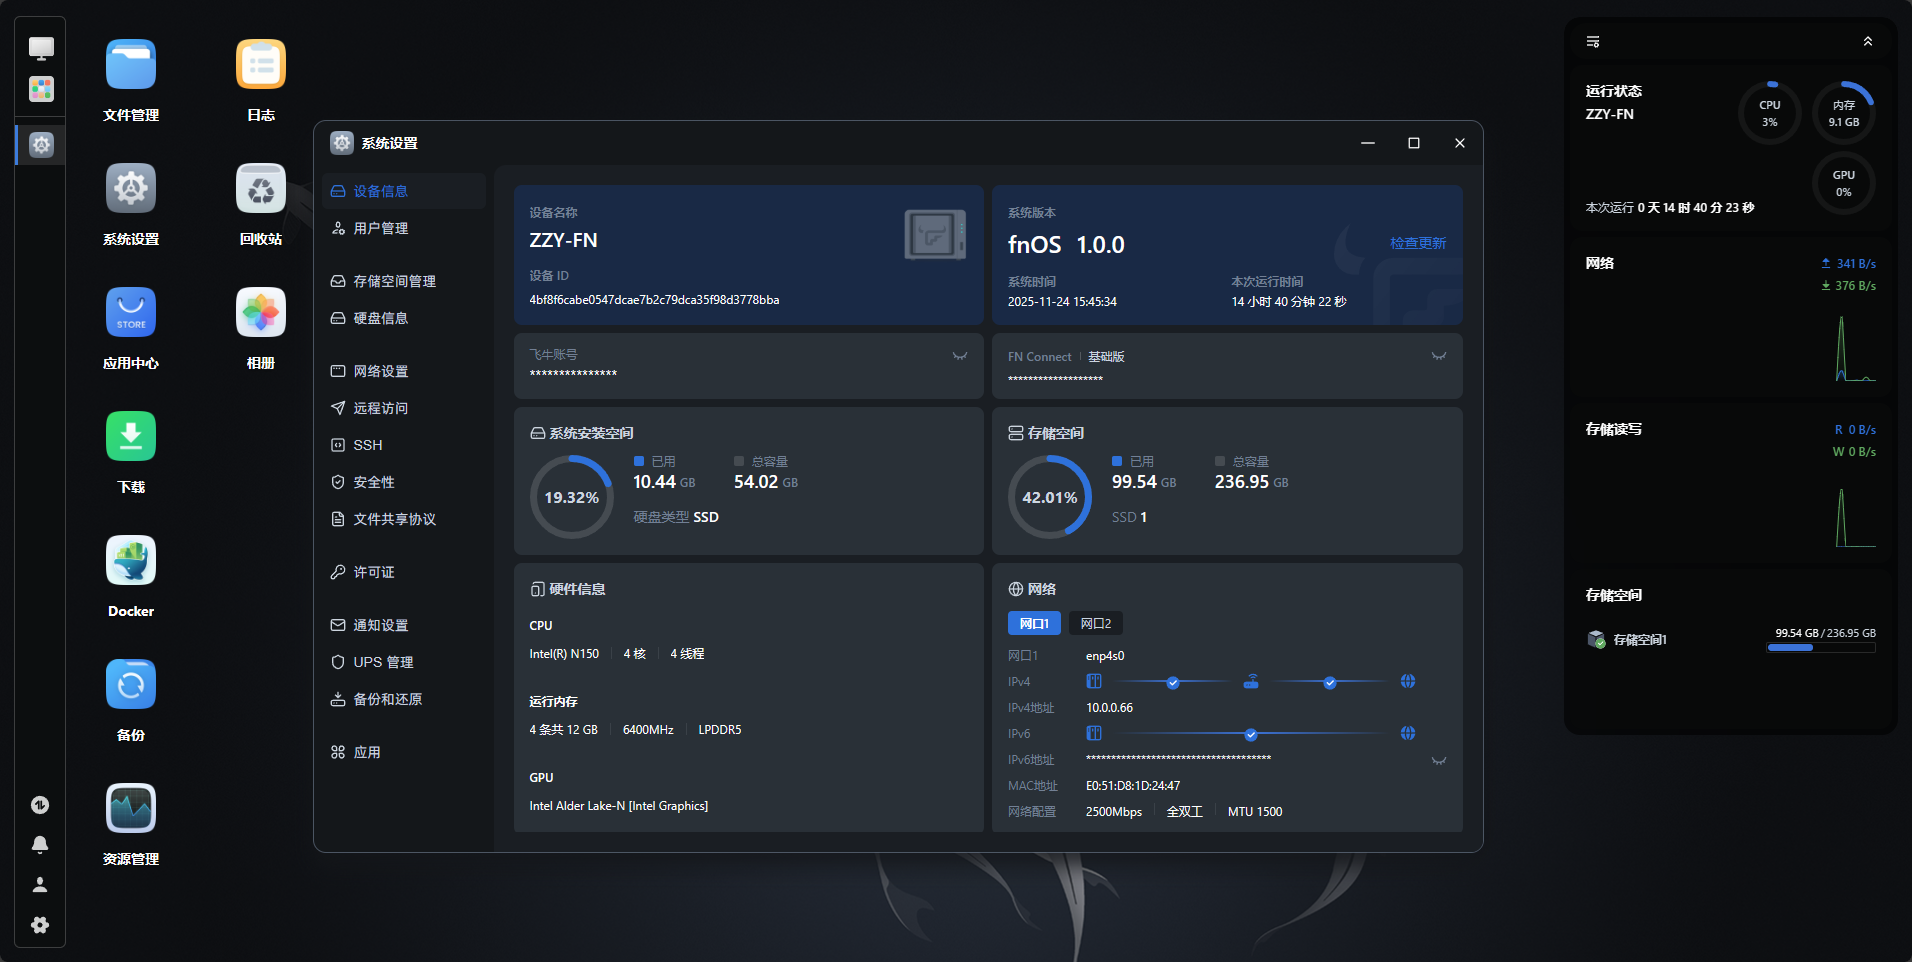Click the 存储空间1 usage progress bar
The width and height of the screenshot is (1912, 962).
[x=1820, y=648]
